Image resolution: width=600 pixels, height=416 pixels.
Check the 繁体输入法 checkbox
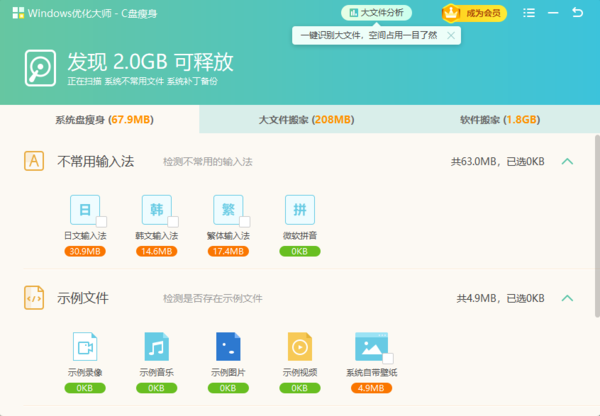[x=245, y=221]
